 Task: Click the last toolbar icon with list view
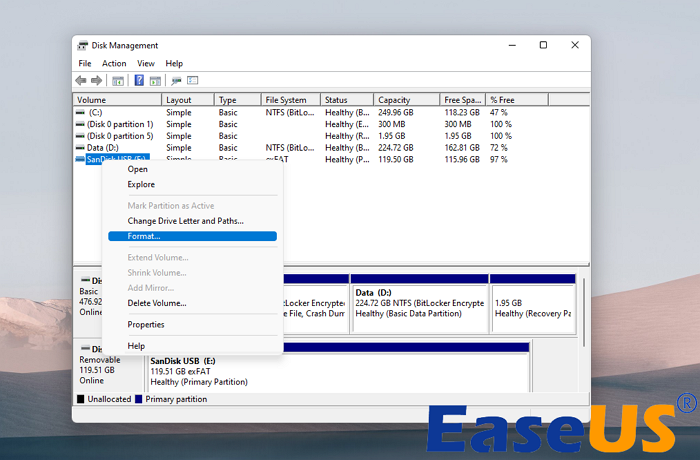coord(192,80)
